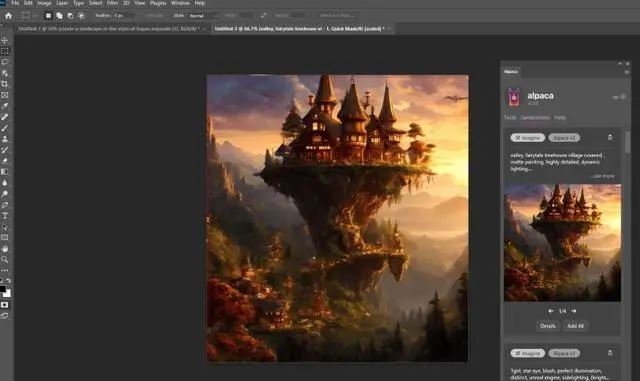Select the Lasso tool
The height and width of the screenshot is (381, 640).
coord(4,62)
